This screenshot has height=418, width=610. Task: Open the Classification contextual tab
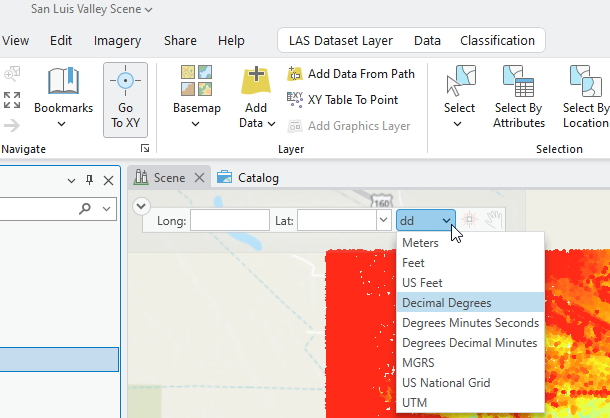point(497,40)
